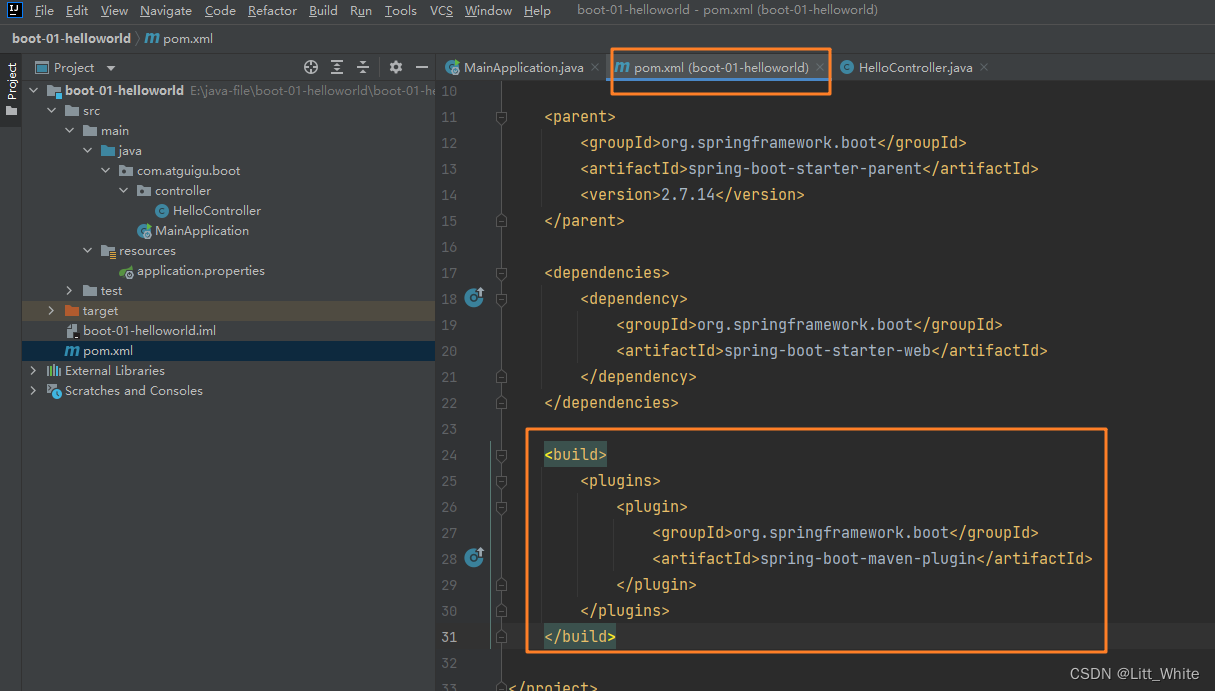Click the fold marker on line 26 plugin tag

point(501,506)
